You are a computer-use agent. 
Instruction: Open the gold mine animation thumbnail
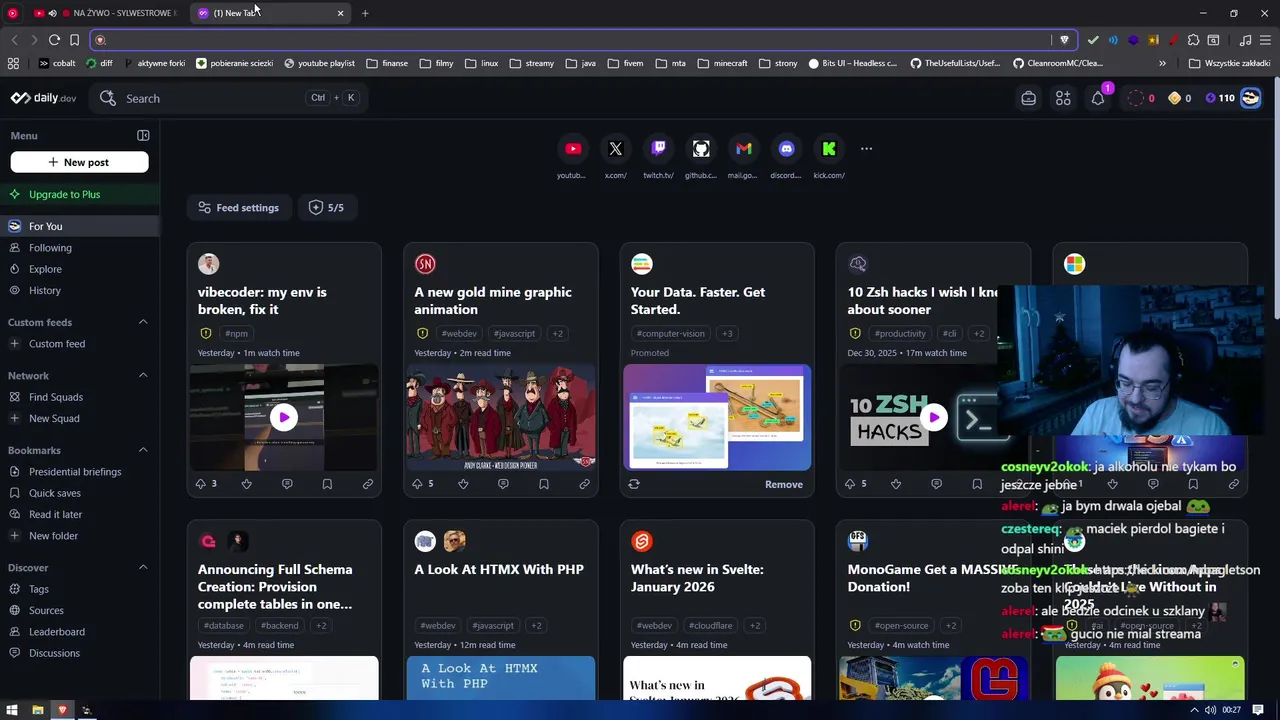point(501,417)
